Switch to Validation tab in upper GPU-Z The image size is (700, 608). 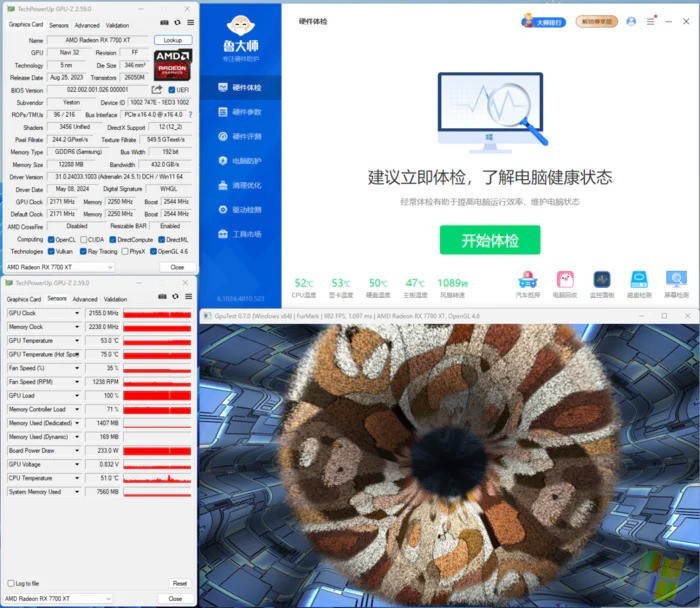coord(117,25)
